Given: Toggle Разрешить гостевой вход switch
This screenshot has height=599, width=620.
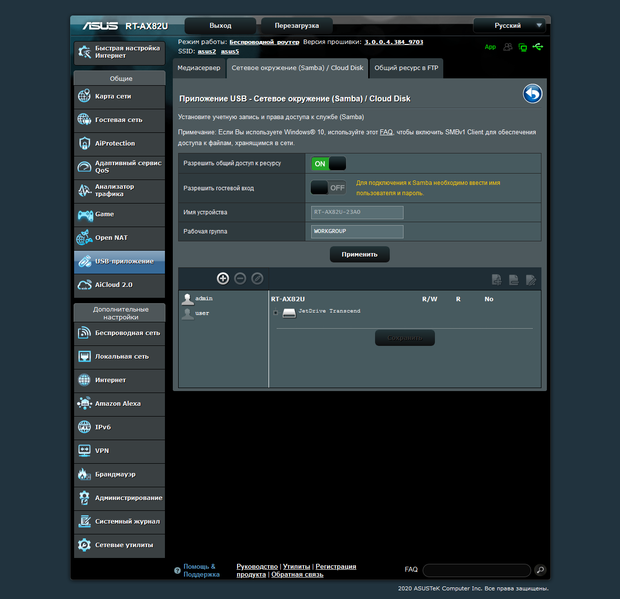Looking at the screenshot, I should point(329,188).
